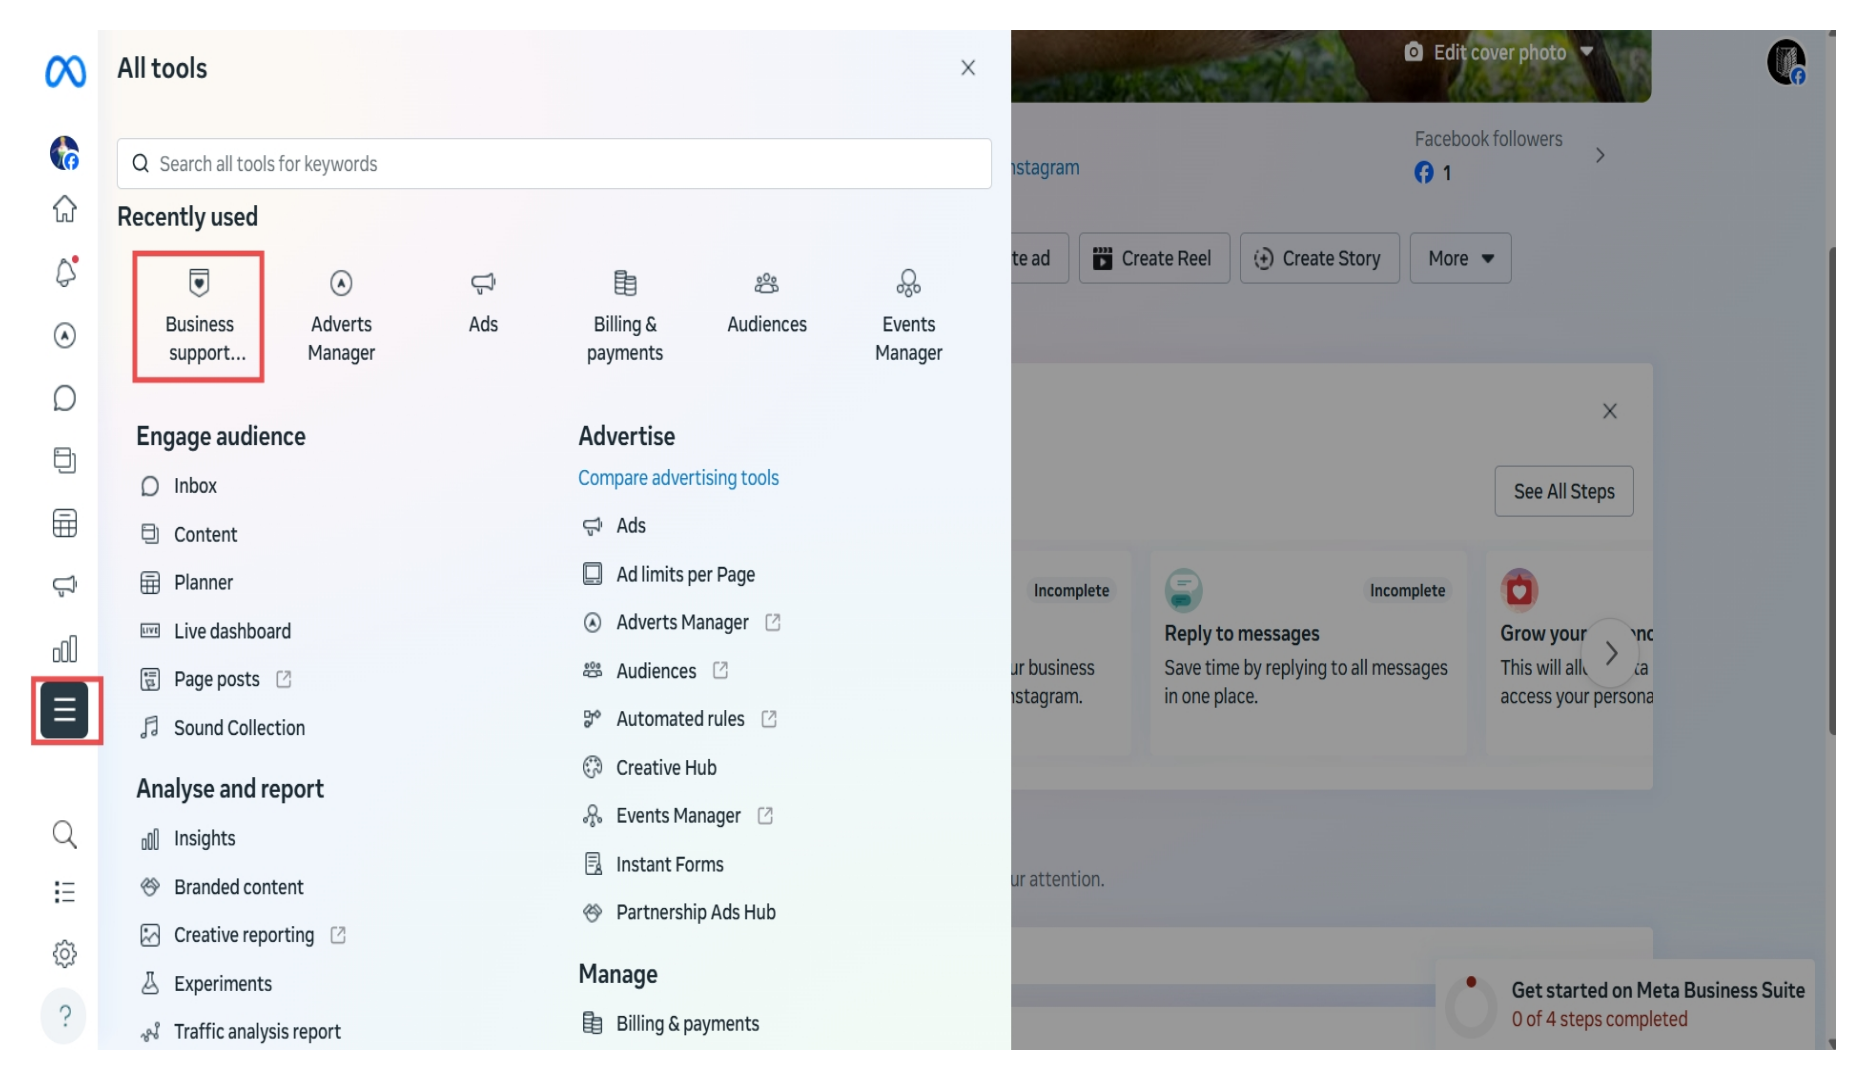
Task: Open Partnership Ads Hub
Action: [679, 913]
